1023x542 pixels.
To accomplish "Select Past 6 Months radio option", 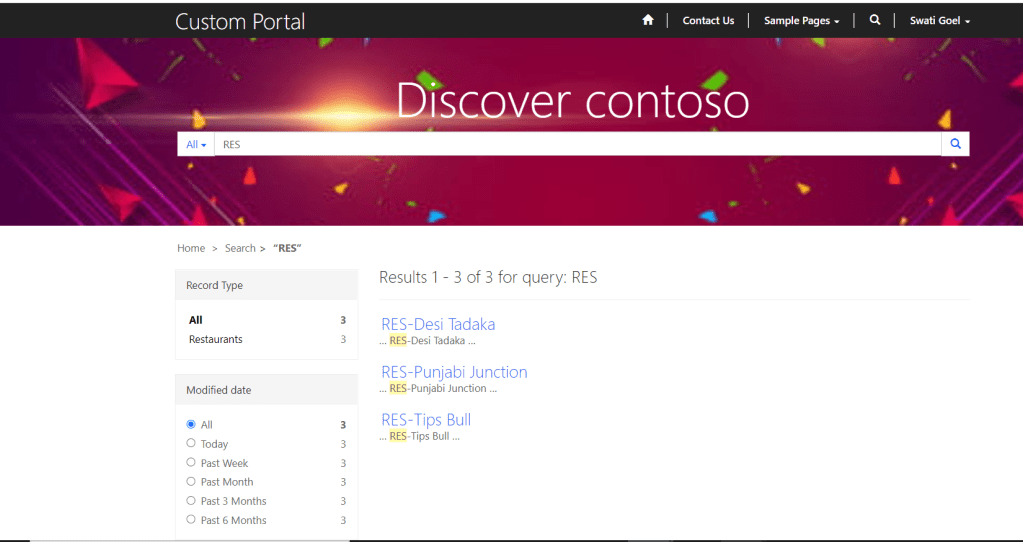I will click(x=191, y=520).
